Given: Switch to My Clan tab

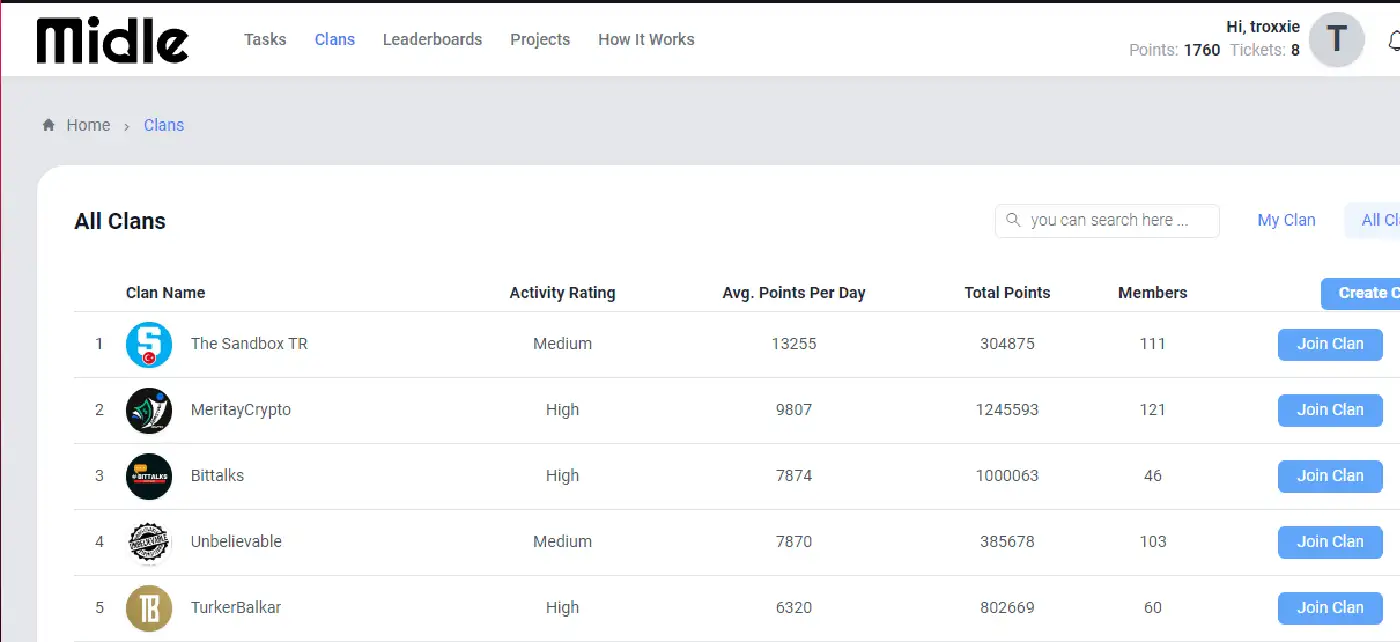Looking at the screenshot, I should coord(1286,220).
